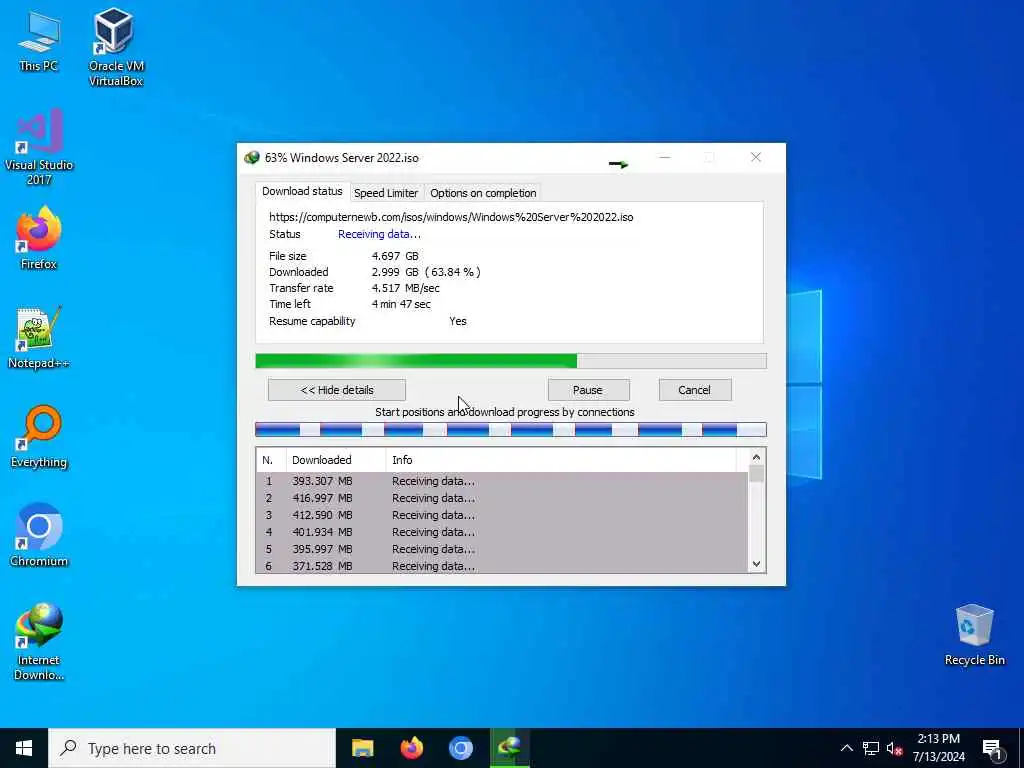
Task: Click the IDM icon in the dialog title bar
Action: pyautogui.click(x=251, y=157)
